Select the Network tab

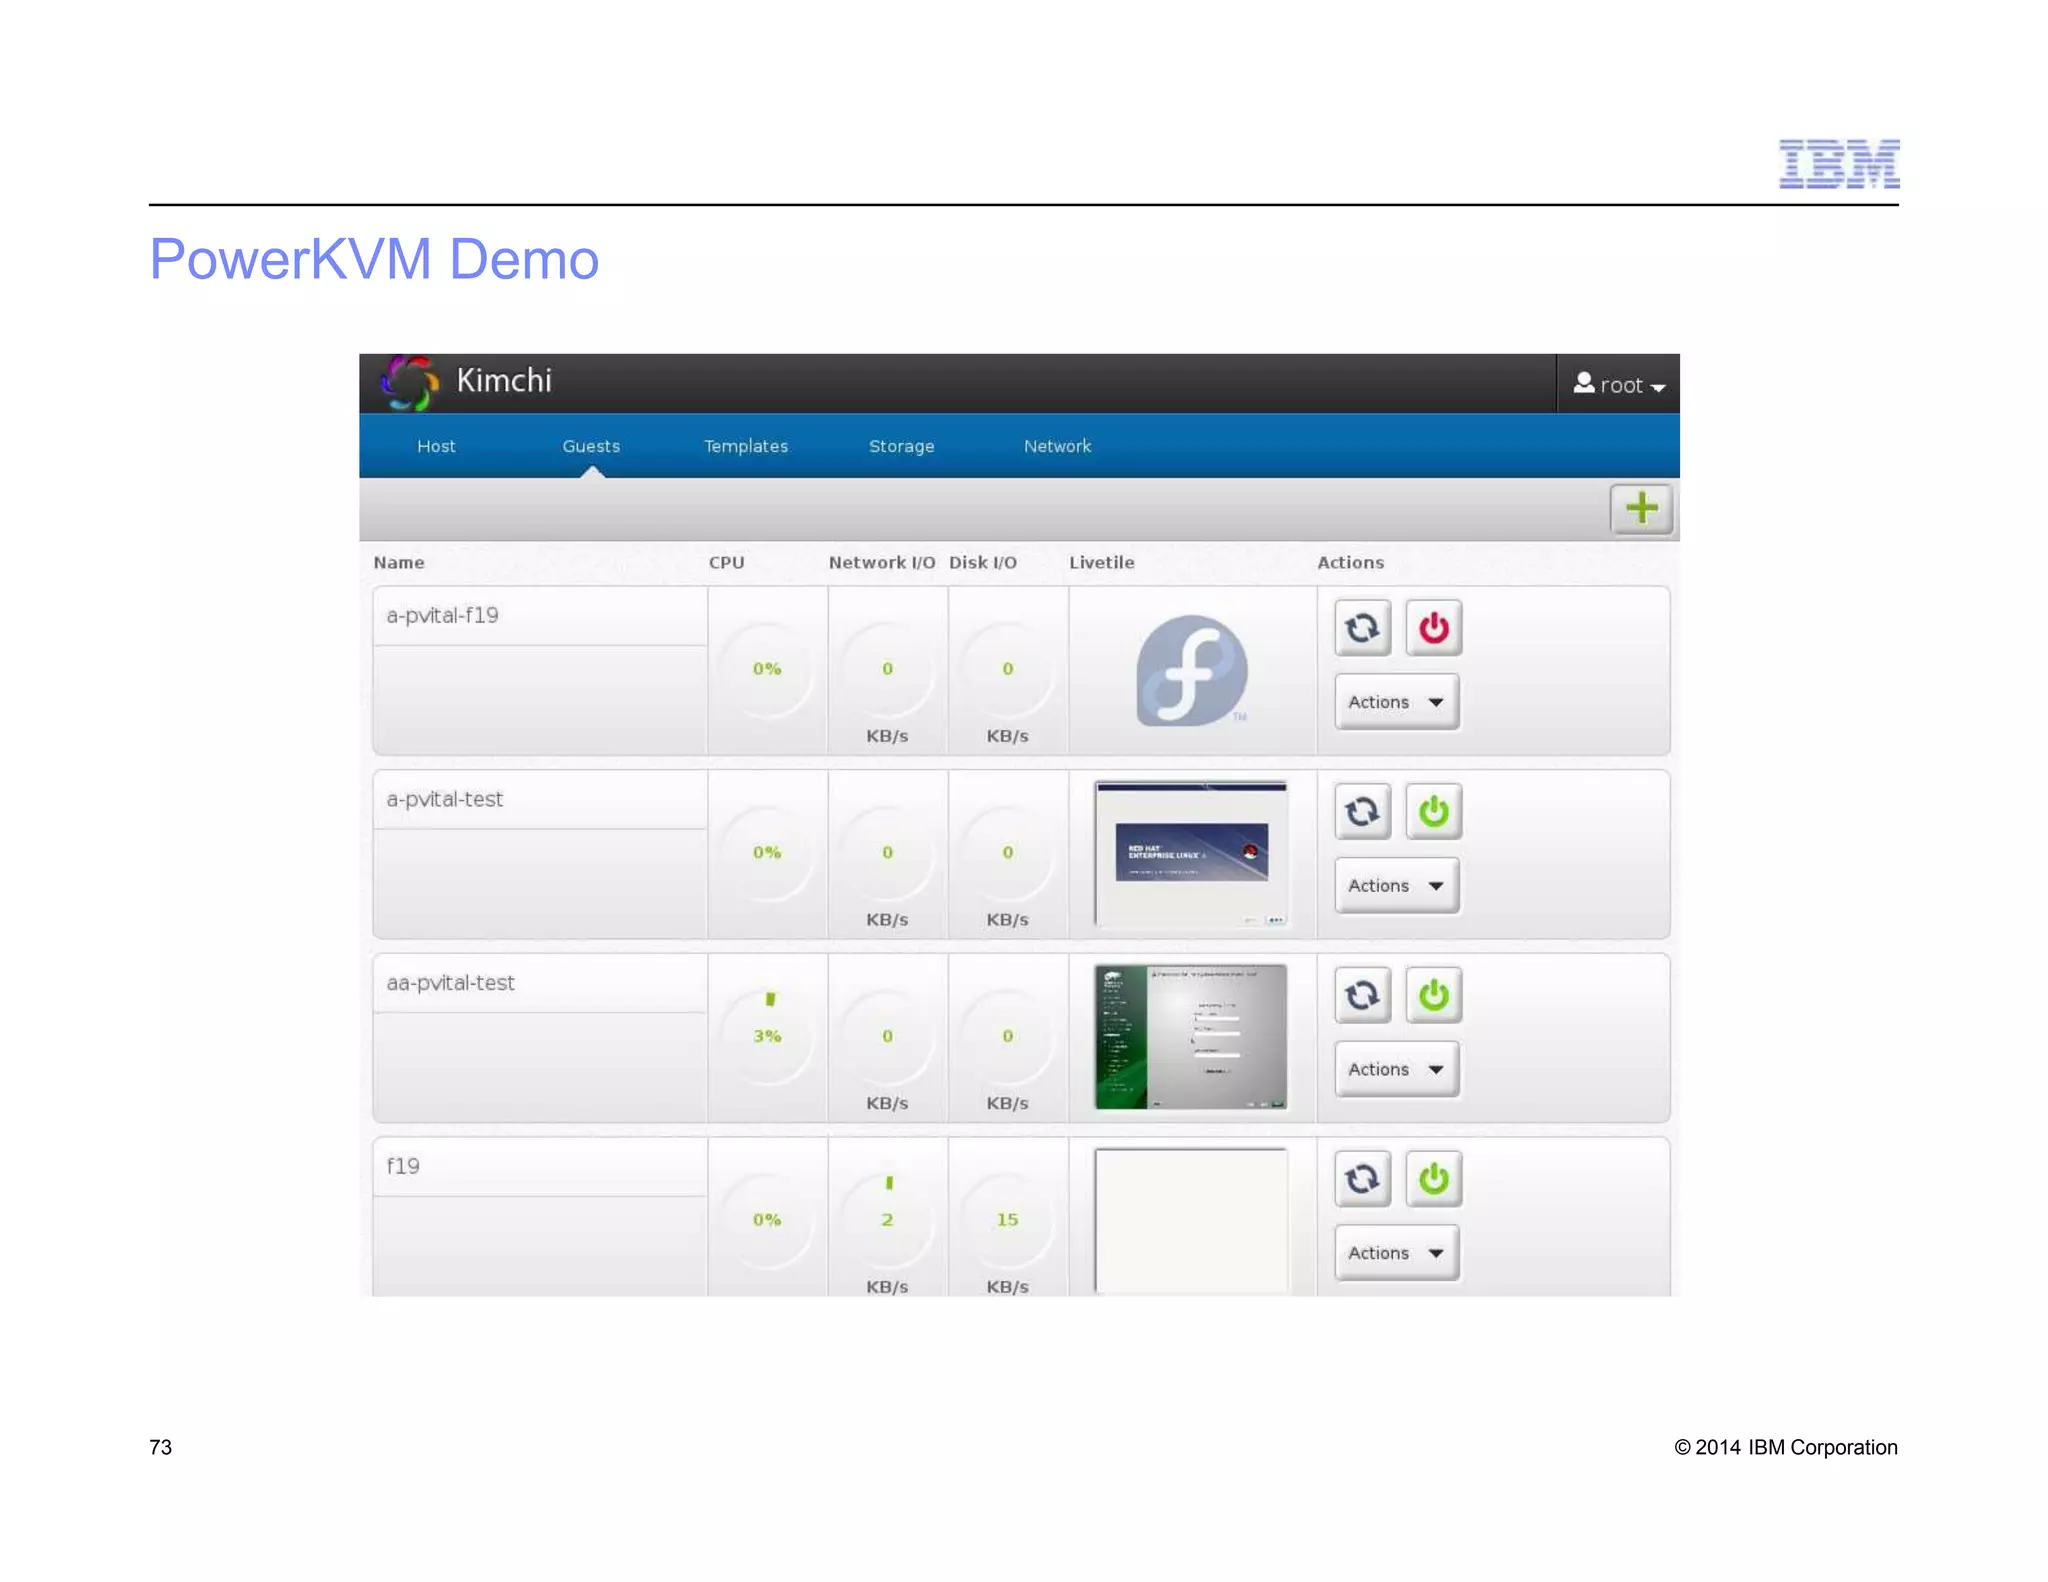(x=1057, y=446)
